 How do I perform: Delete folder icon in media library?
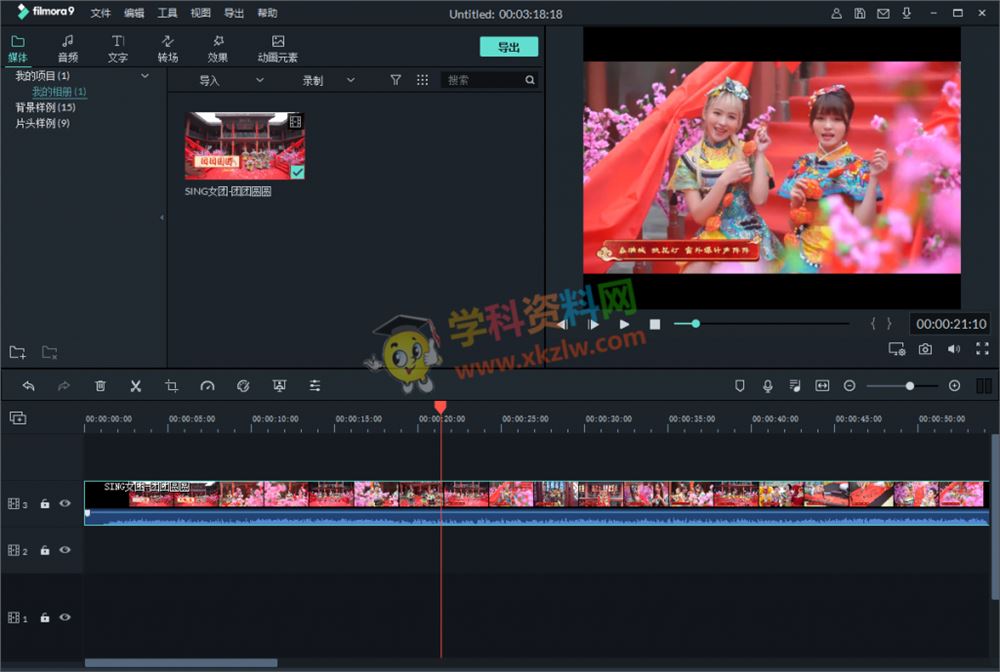(x=50, y=352)
